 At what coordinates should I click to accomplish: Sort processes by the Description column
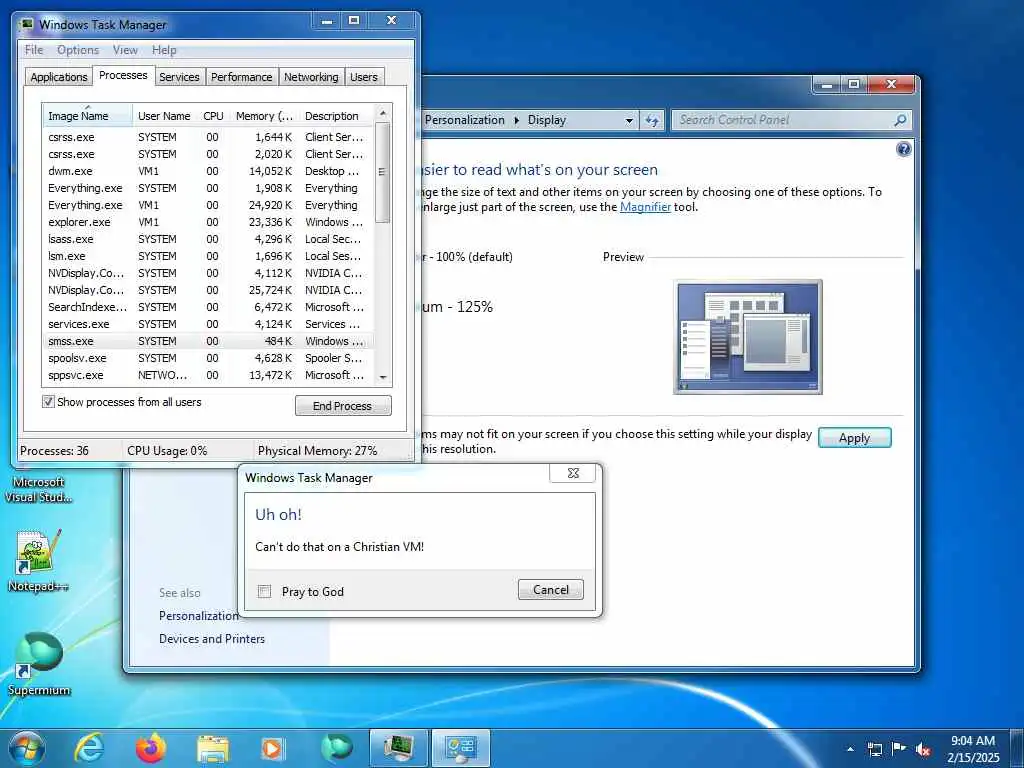pyautogui.click(x=338, y=116)
